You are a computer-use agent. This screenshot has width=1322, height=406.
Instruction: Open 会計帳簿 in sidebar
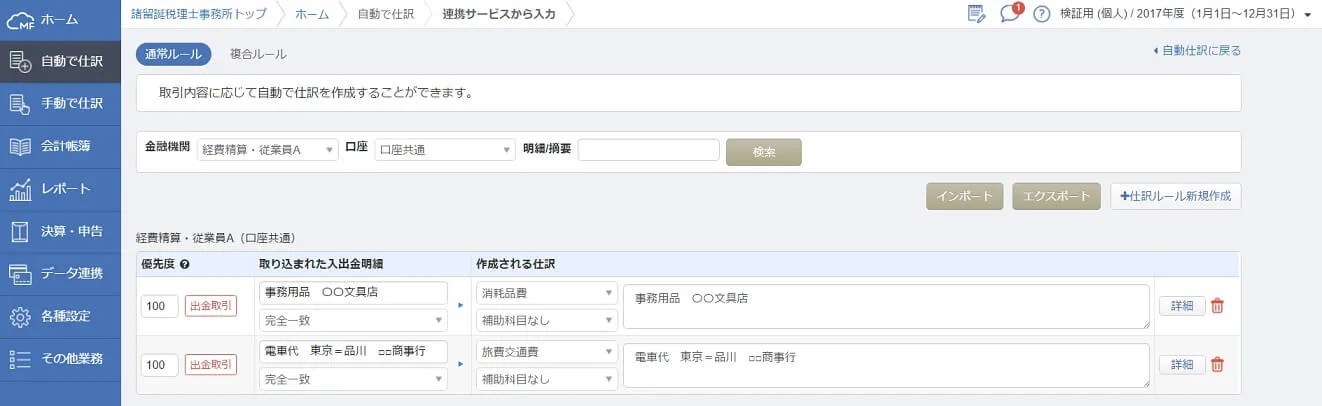(x=60, y=146)
